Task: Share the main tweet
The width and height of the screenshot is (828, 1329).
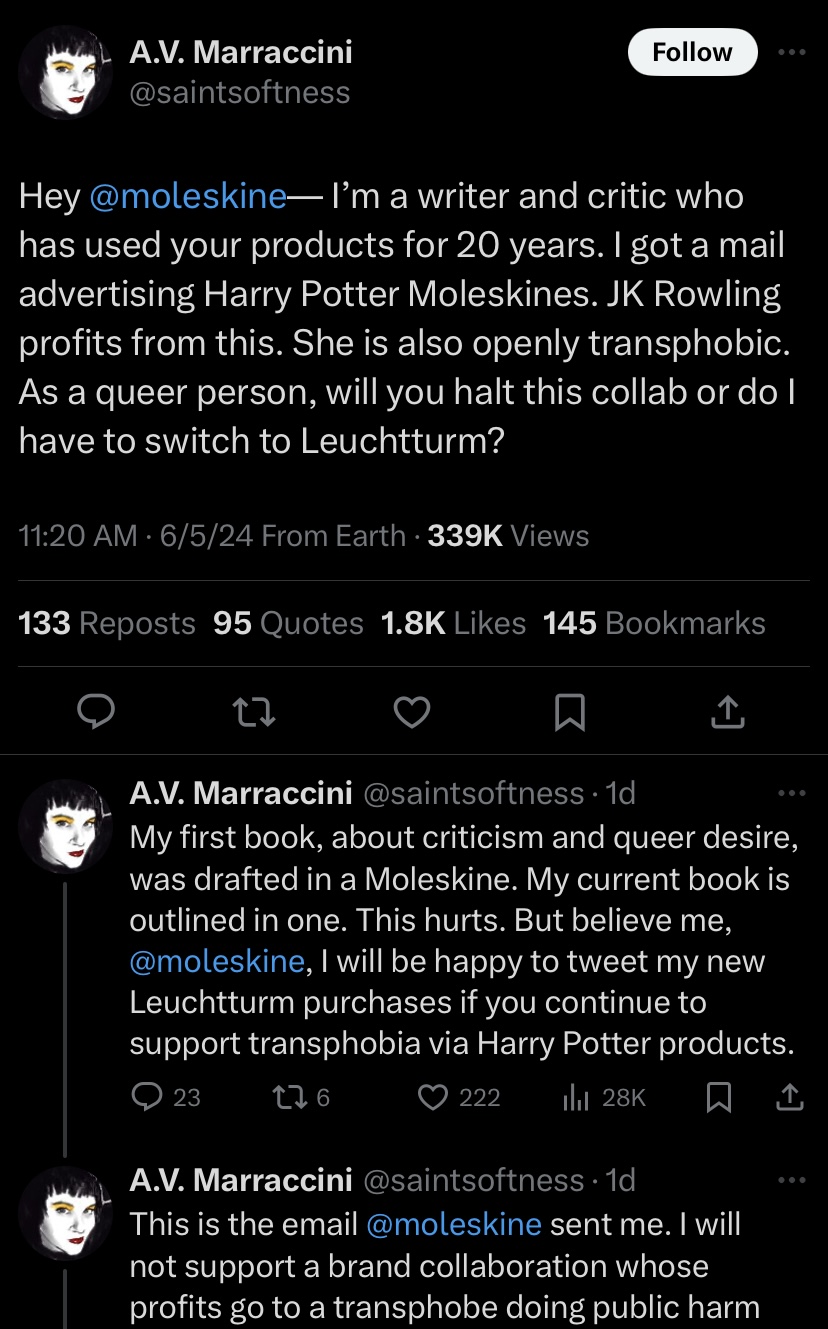Action: [728, 711]
